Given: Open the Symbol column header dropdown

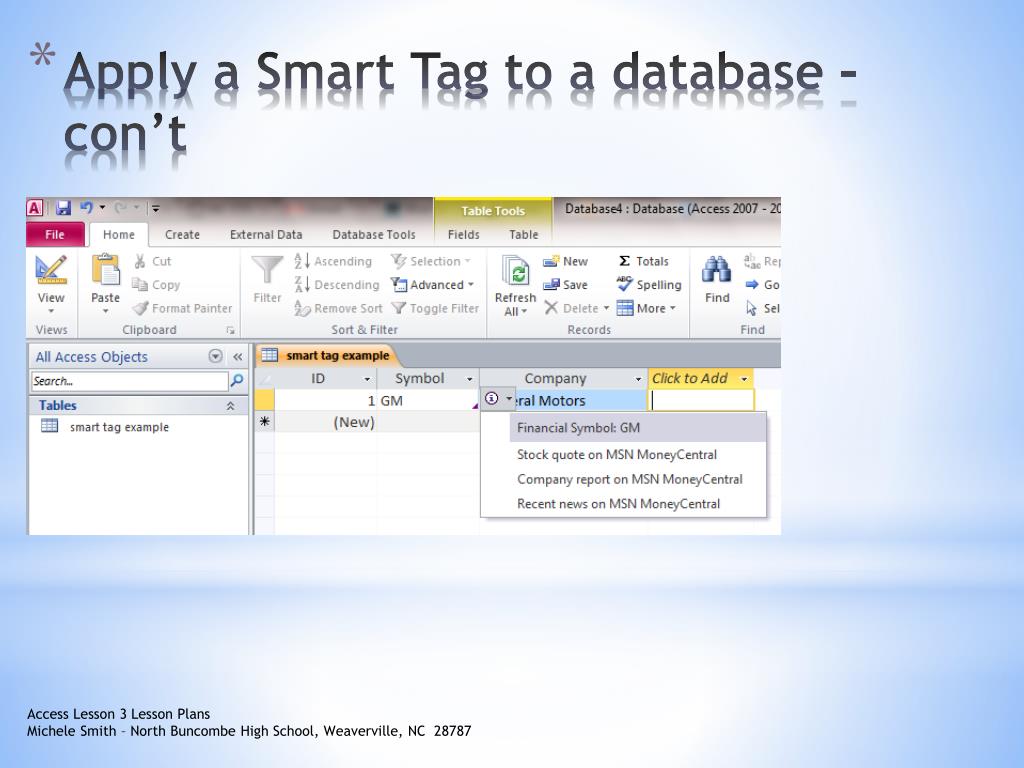Looking at the screenshot, I should pyautogui.click(x=469, y=379).
